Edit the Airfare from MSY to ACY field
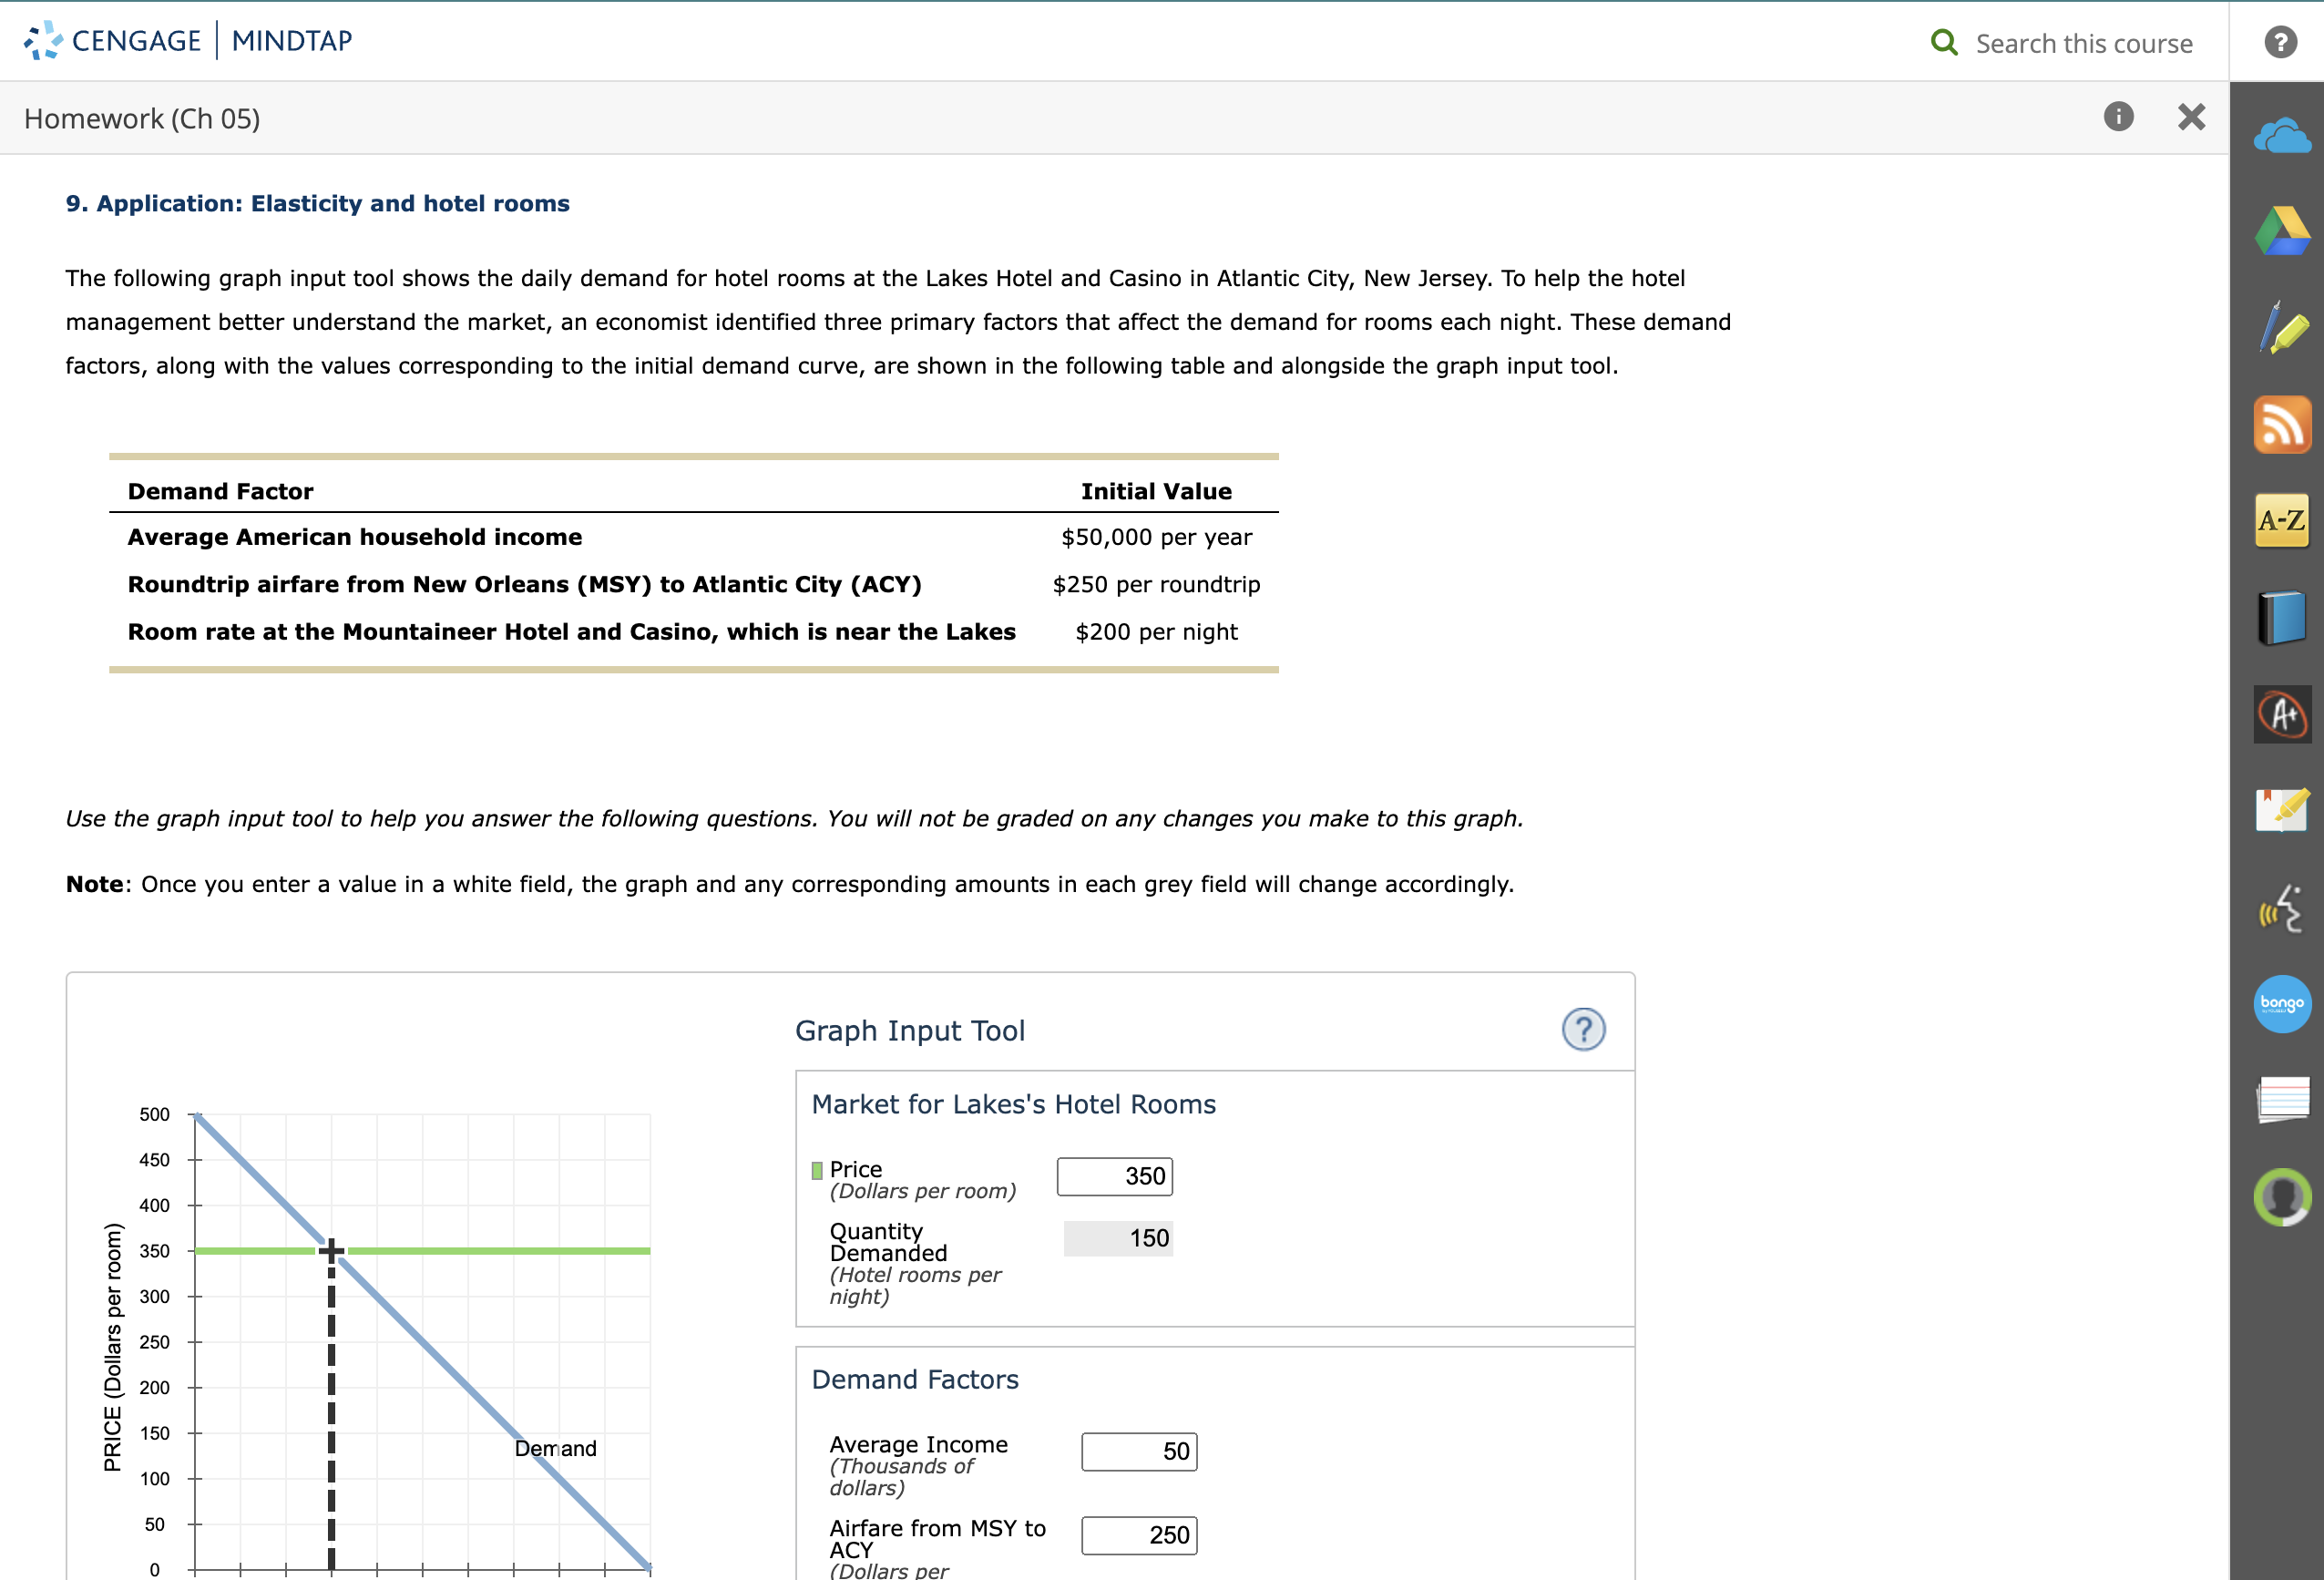Viewport: 2324px width, 1580px height. (x=1139, y=1535)
